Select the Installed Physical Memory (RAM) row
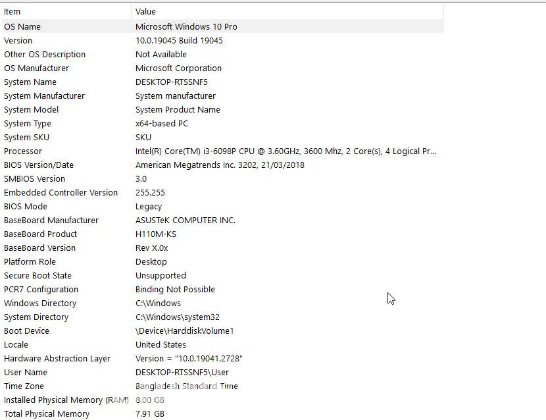546x420 pixels. coord(66,400)
